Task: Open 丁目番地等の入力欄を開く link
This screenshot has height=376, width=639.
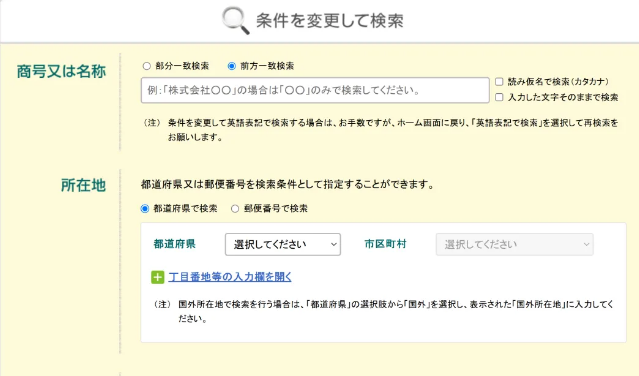Action: (230, 277)
